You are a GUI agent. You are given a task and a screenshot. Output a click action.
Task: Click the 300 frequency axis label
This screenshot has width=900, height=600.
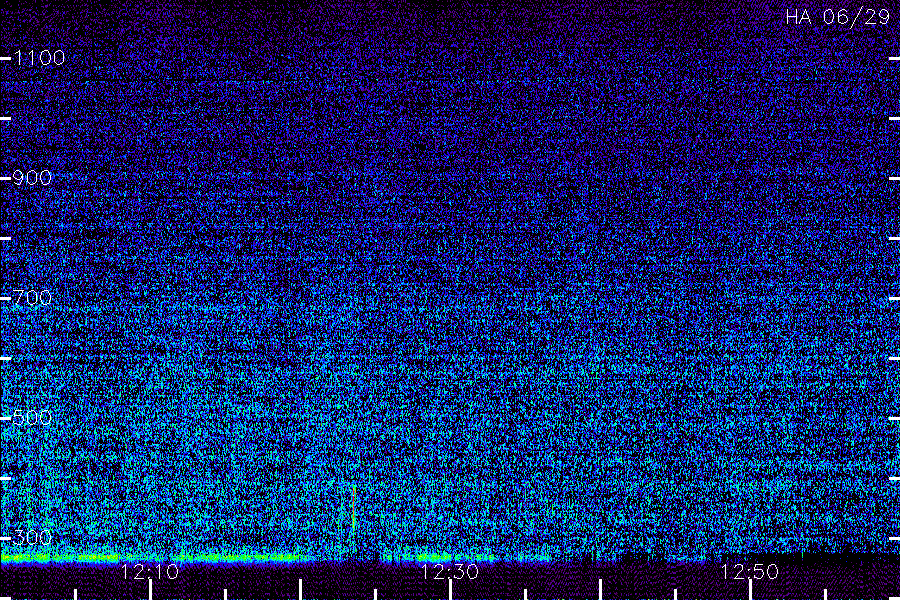click(32, 537)
